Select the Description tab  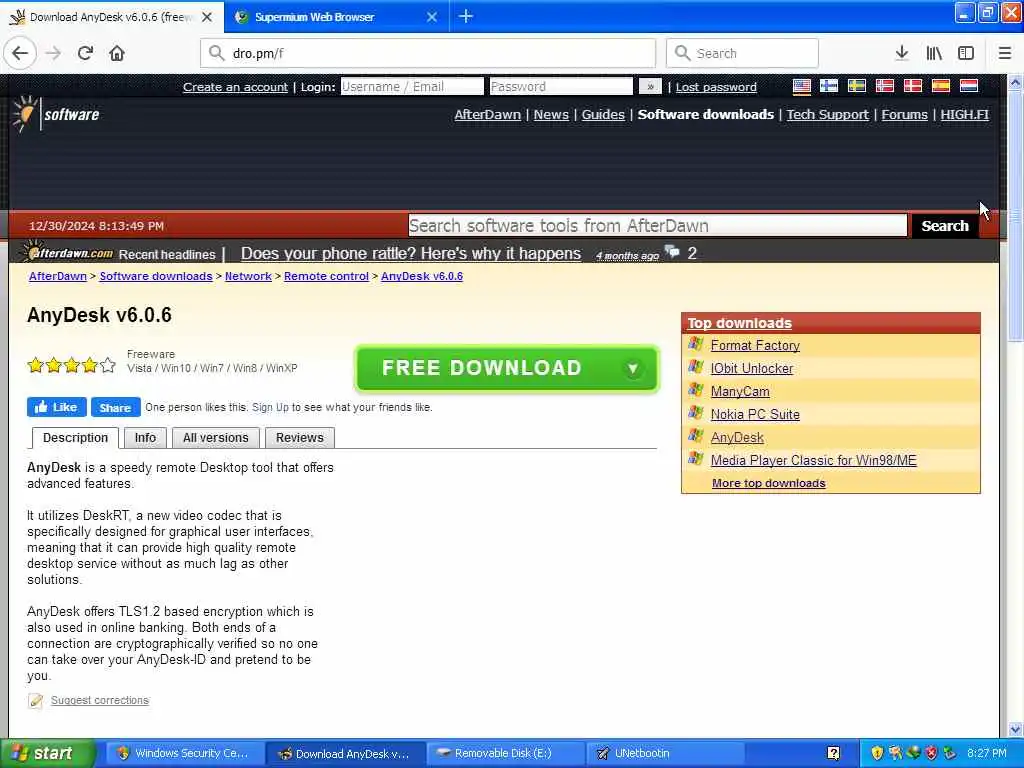click(x=75, y=438)
